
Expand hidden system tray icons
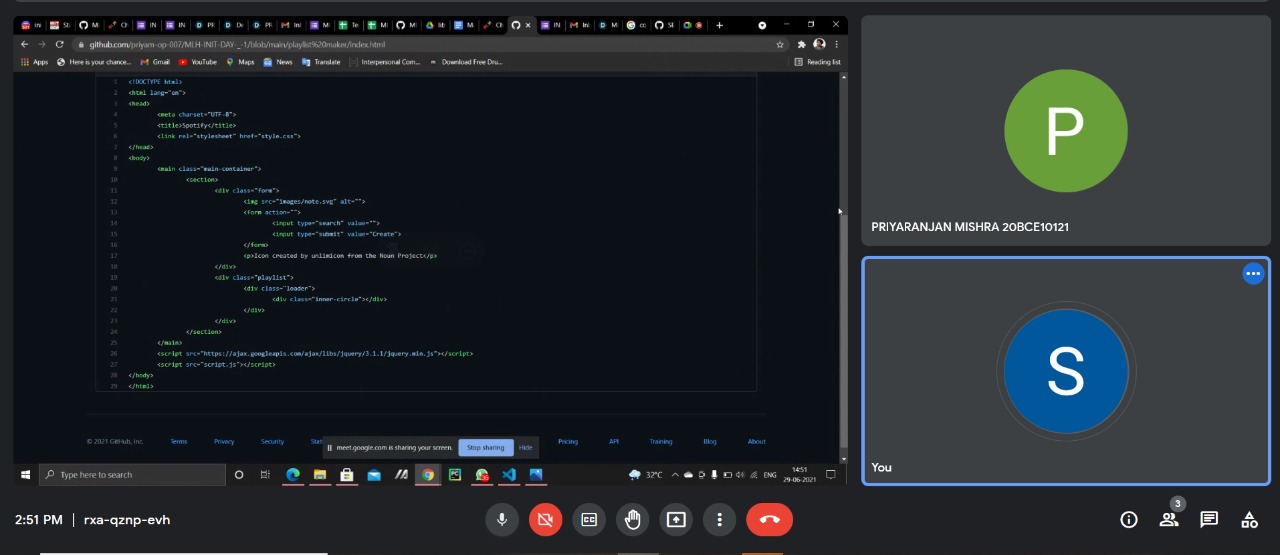pyautogui.click(x=676, y=474)
